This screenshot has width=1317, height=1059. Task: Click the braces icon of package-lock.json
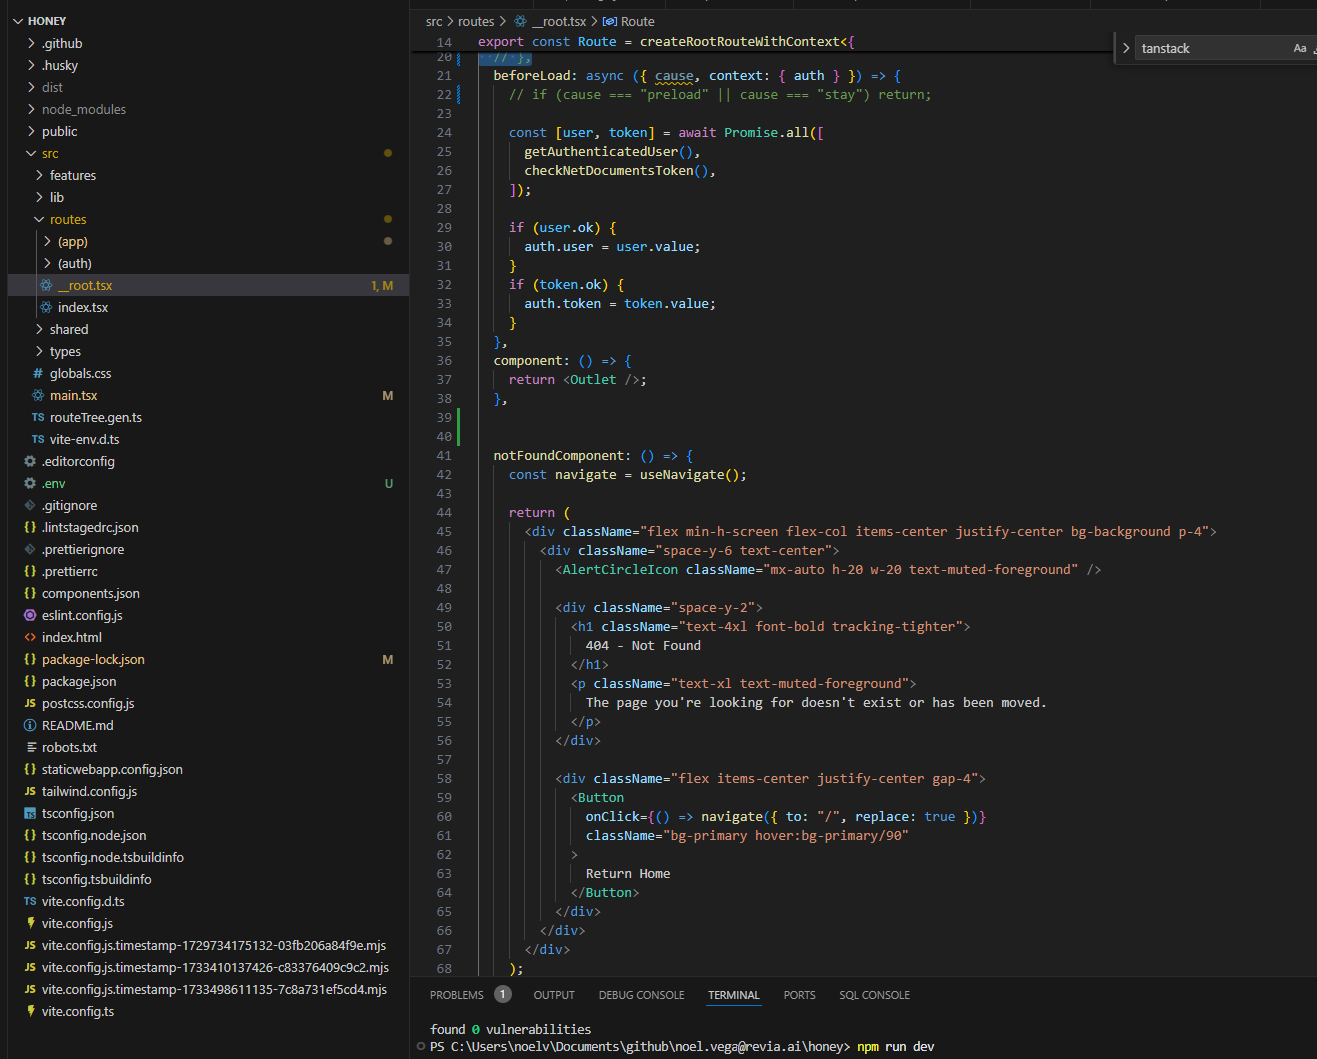(30, 659)
